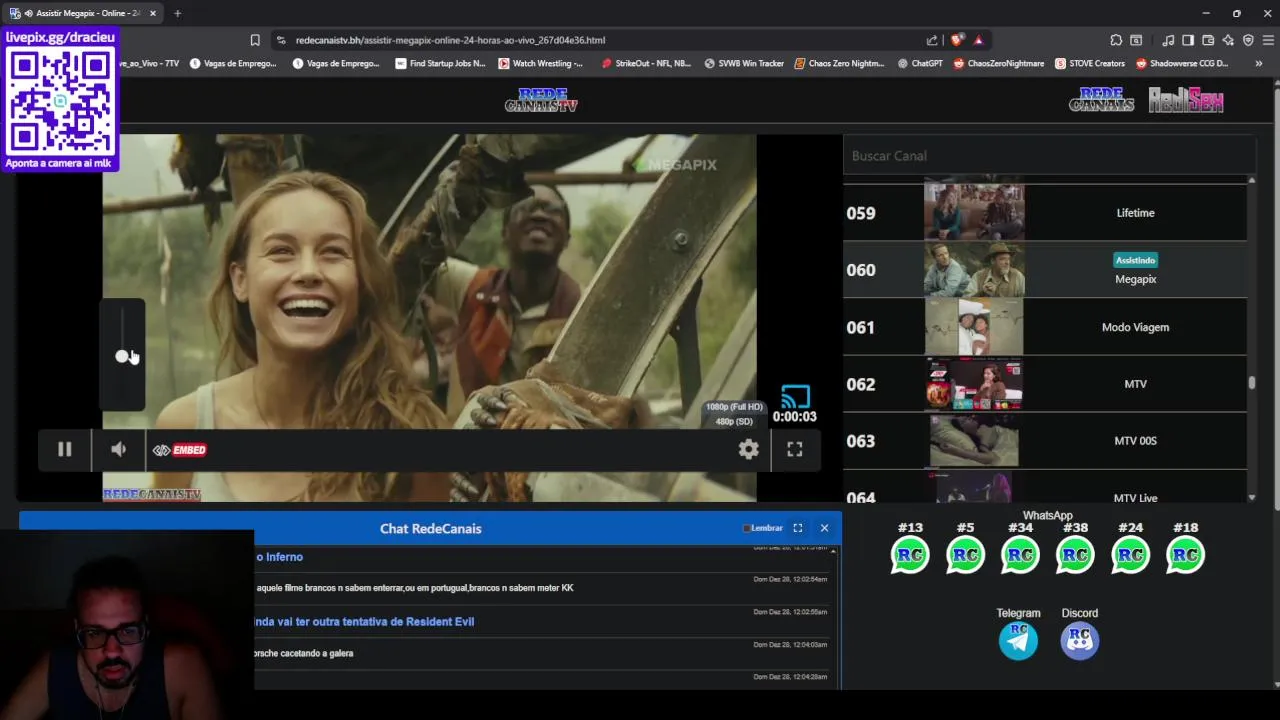Image resolution: width=1280 pixels, height=720 pixels.
Task: Click the share icon in the address bar
Action: click(932, 40)
